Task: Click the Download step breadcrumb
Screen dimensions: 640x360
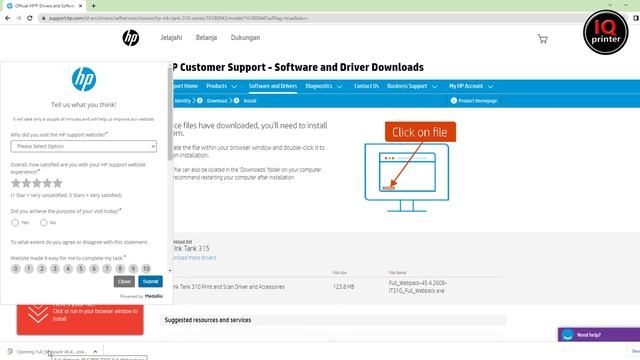Action: pos(217,101)
